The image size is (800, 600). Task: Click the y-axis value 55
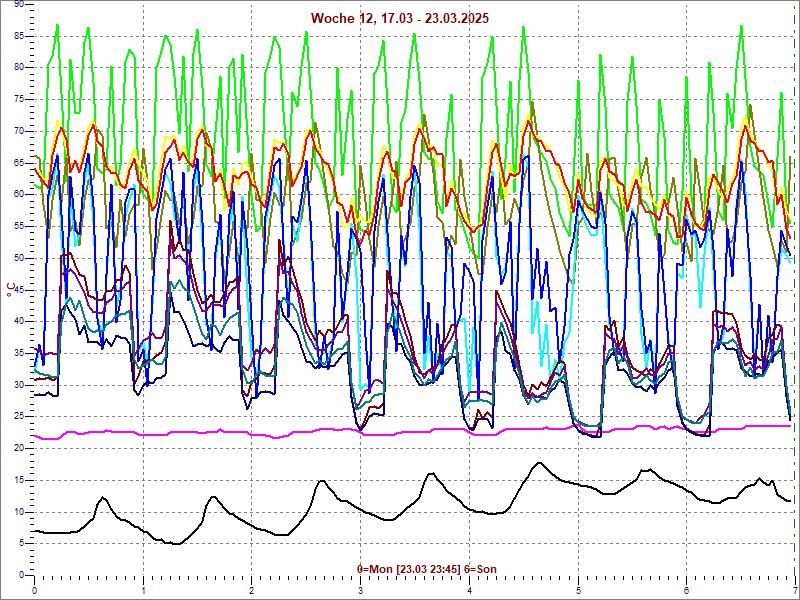pos(18,226)
